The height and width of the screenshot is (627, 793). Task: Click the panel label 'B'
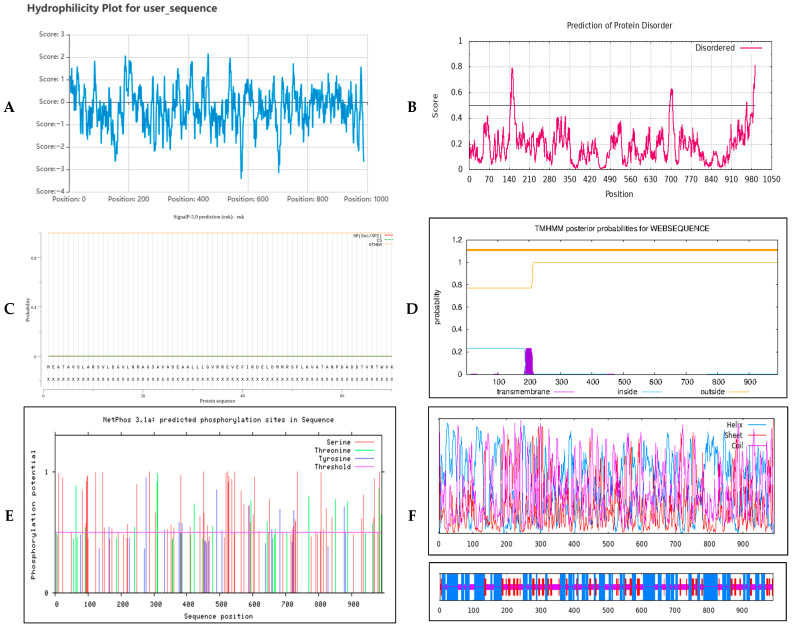point(412,107)
